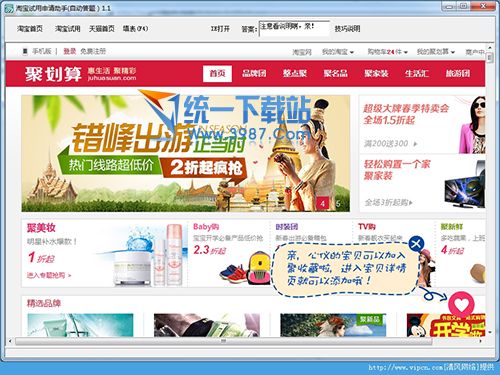500x375 pixels.
Task: Open the 淘宝网 top link
Action: click(302, 52)
